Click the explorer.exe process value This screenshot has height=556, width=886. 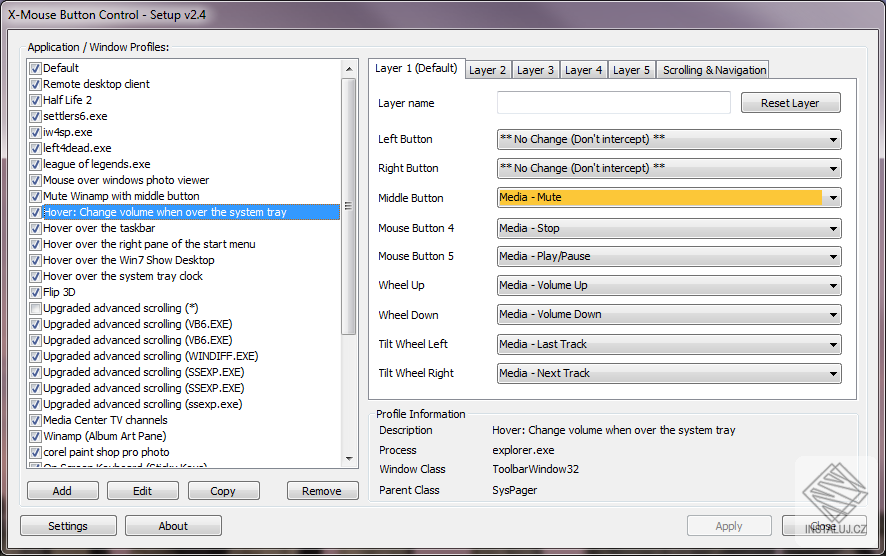523,450
